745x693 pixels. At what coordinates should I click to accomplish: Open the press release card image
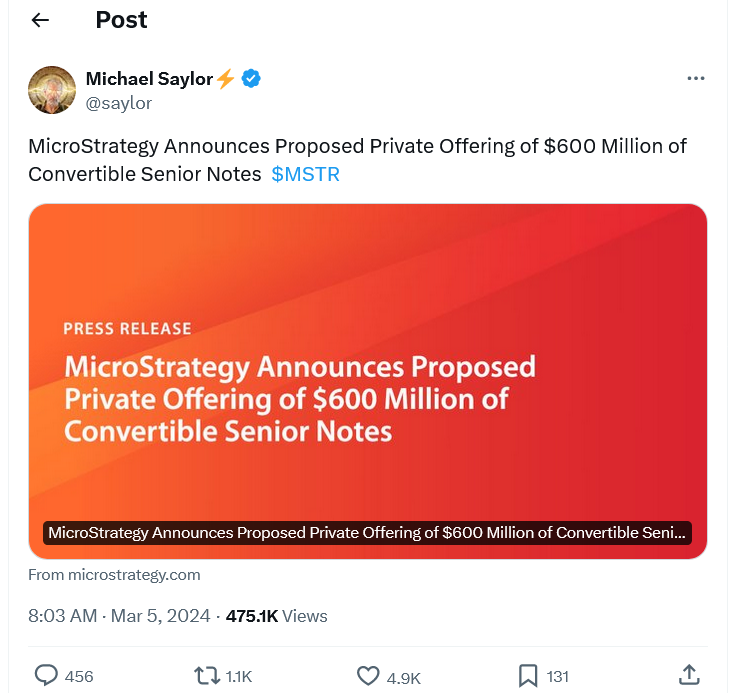coord(368,381)
